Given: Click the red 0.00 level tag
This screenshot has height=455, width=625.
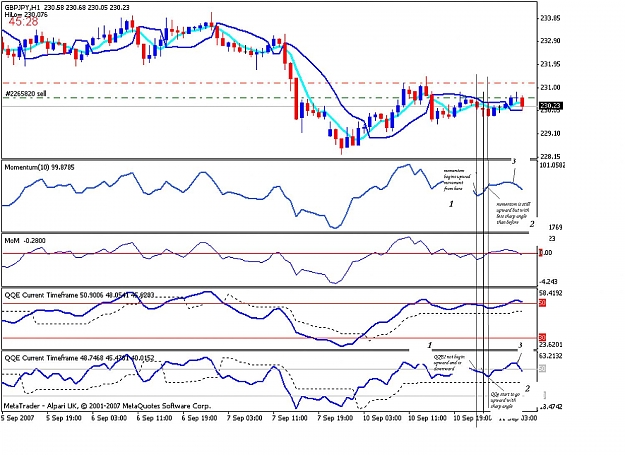Looking at the screenshot, I should click(x=546, y=253).
